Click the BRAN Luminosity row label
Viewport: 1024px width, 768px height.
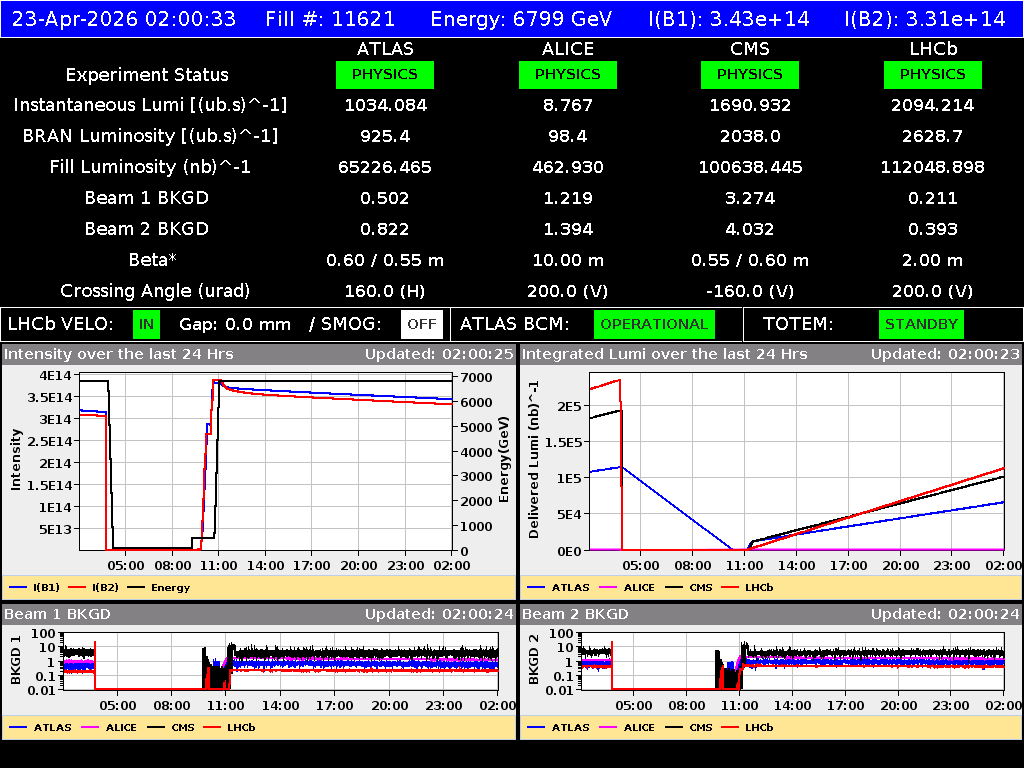click(150, 136)
